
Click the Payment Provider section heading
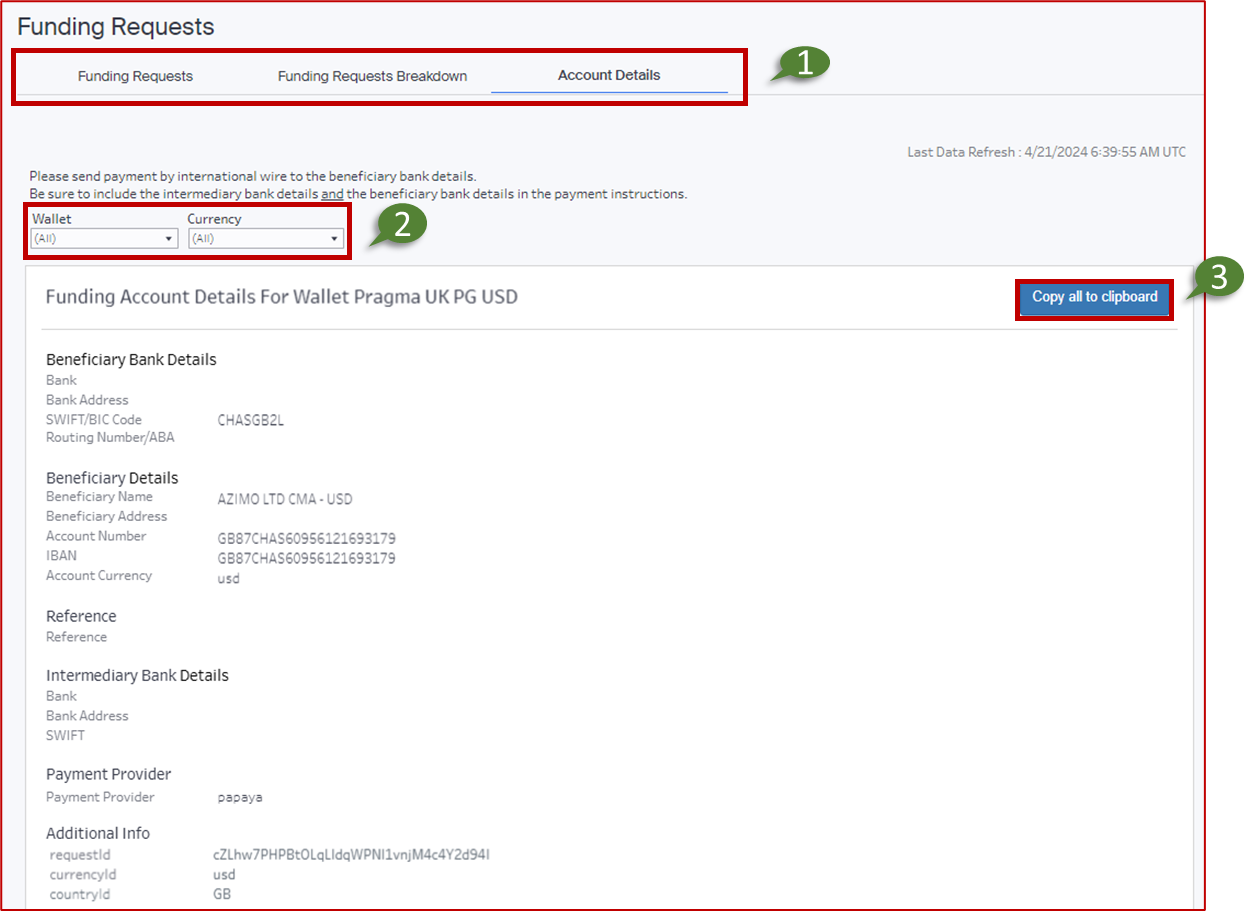click(x=109, y=775)
